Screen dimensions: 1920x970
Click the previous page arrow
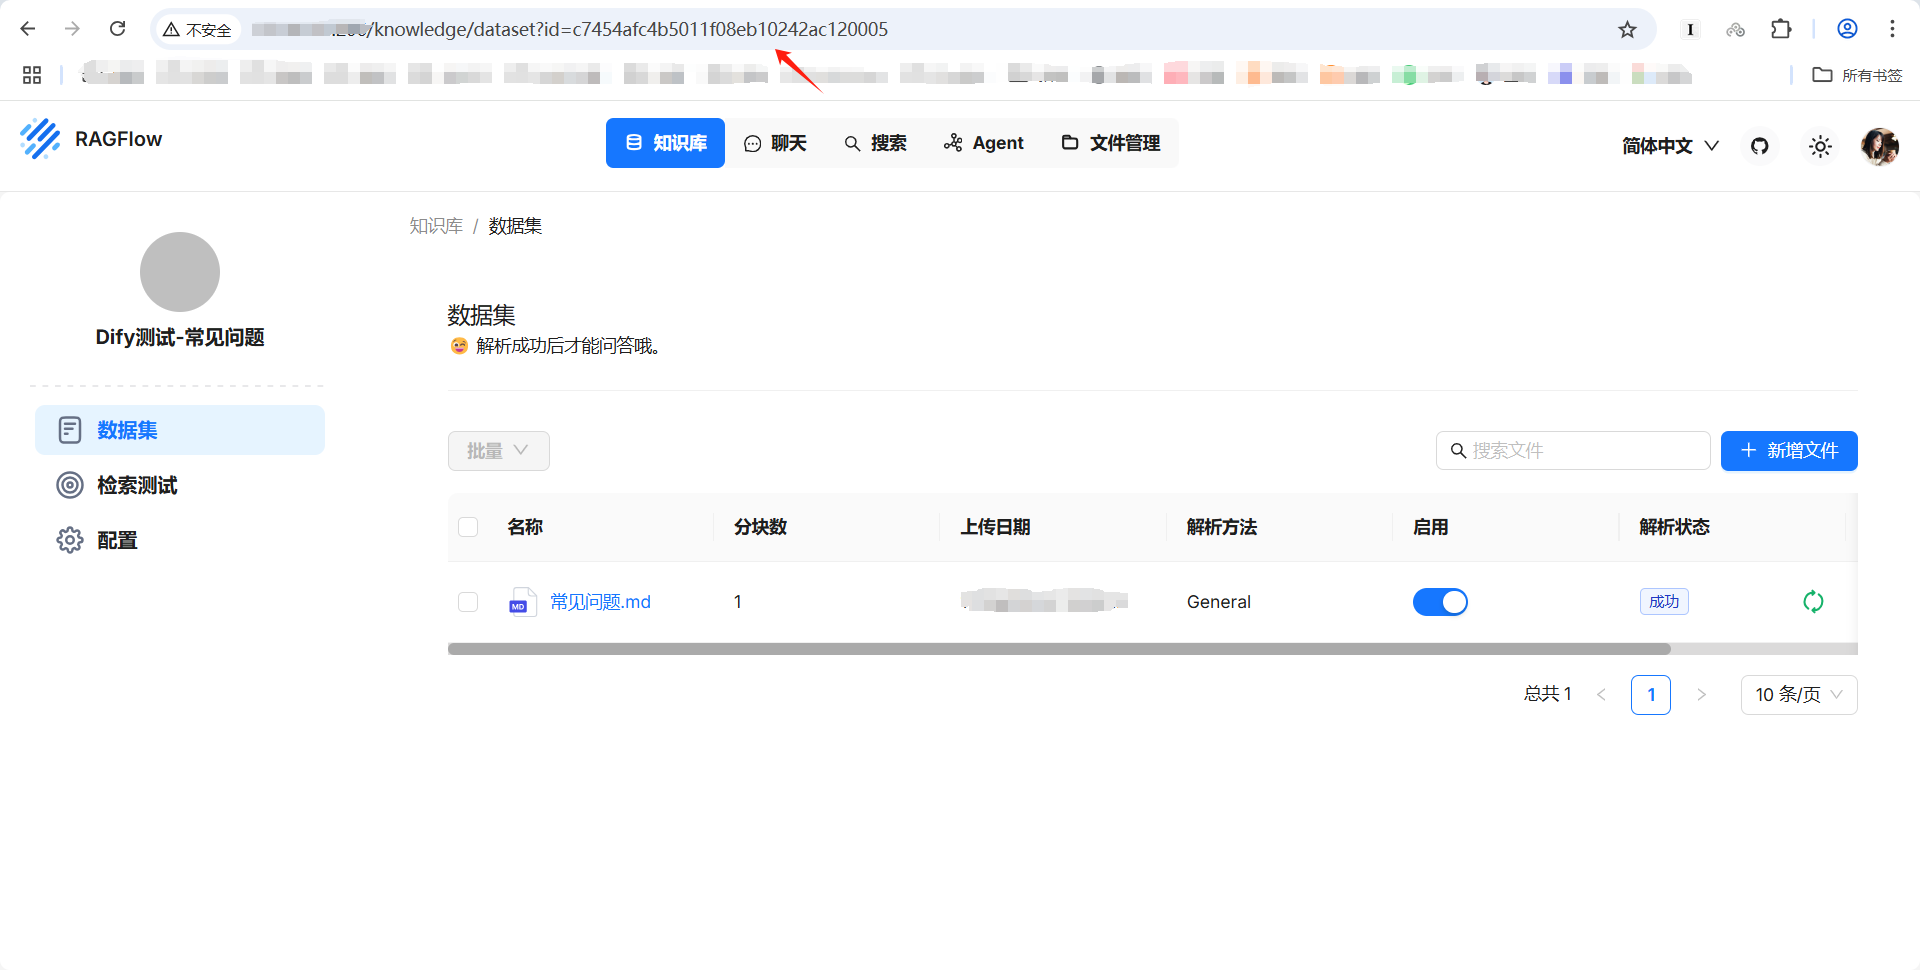coord(1601,695)
